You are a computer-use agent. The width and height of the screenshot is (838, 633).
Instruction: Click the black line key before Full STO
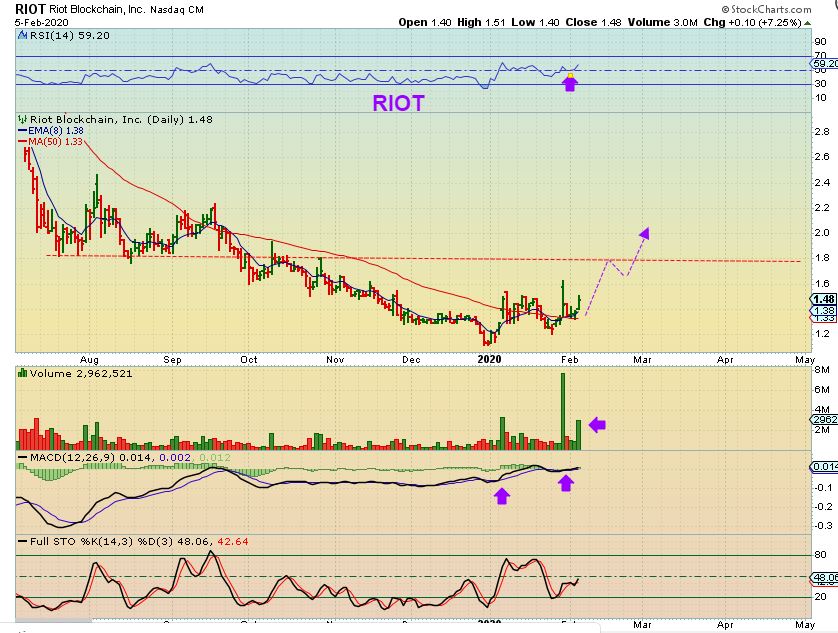coord(22,542)
